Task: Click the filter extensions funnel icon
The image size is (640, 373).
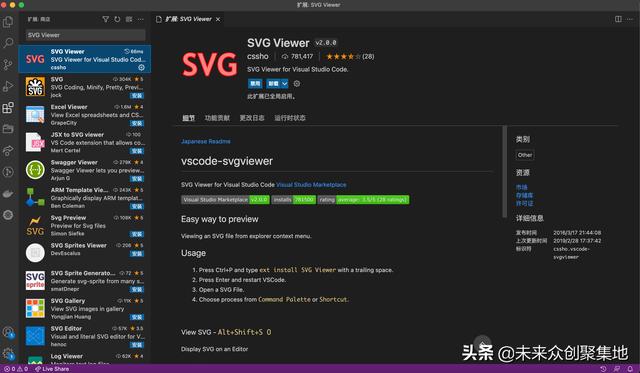Action: (x=105, y=19)
